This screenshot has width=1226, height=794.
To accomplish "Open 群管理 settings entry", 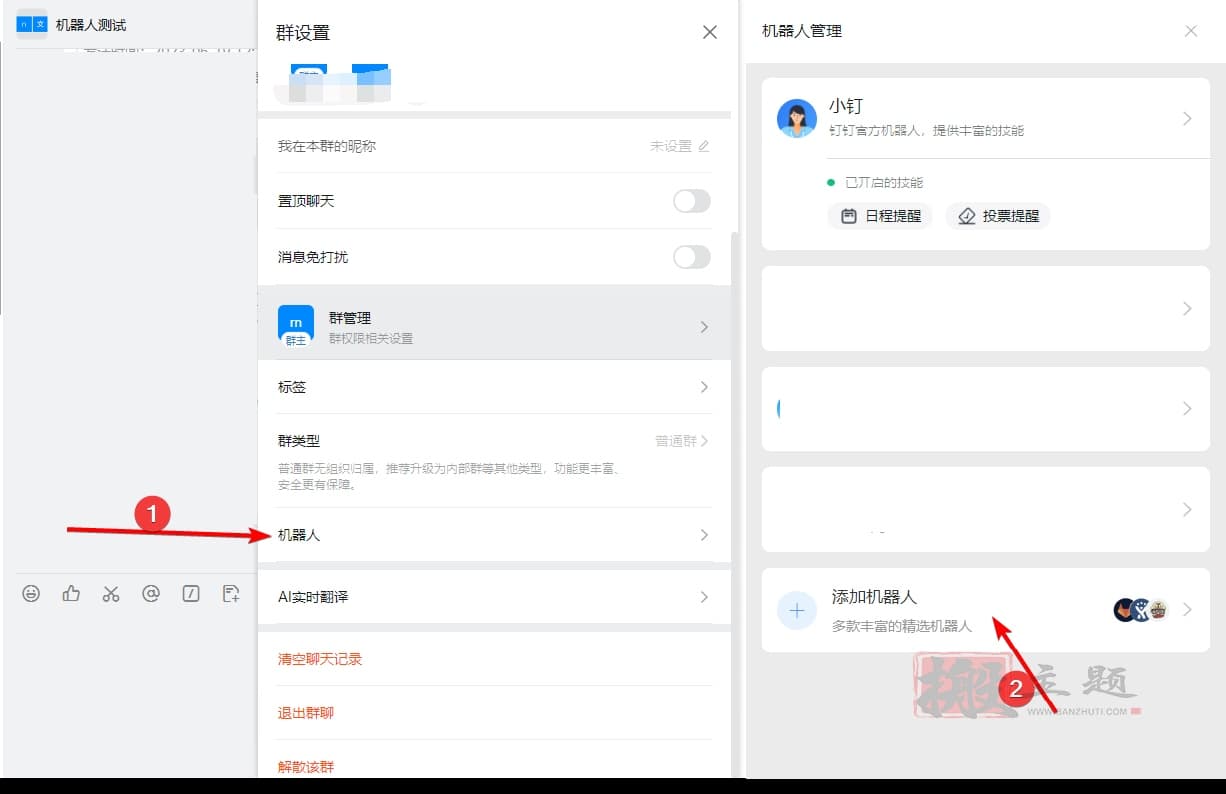I will coord(494,323).
